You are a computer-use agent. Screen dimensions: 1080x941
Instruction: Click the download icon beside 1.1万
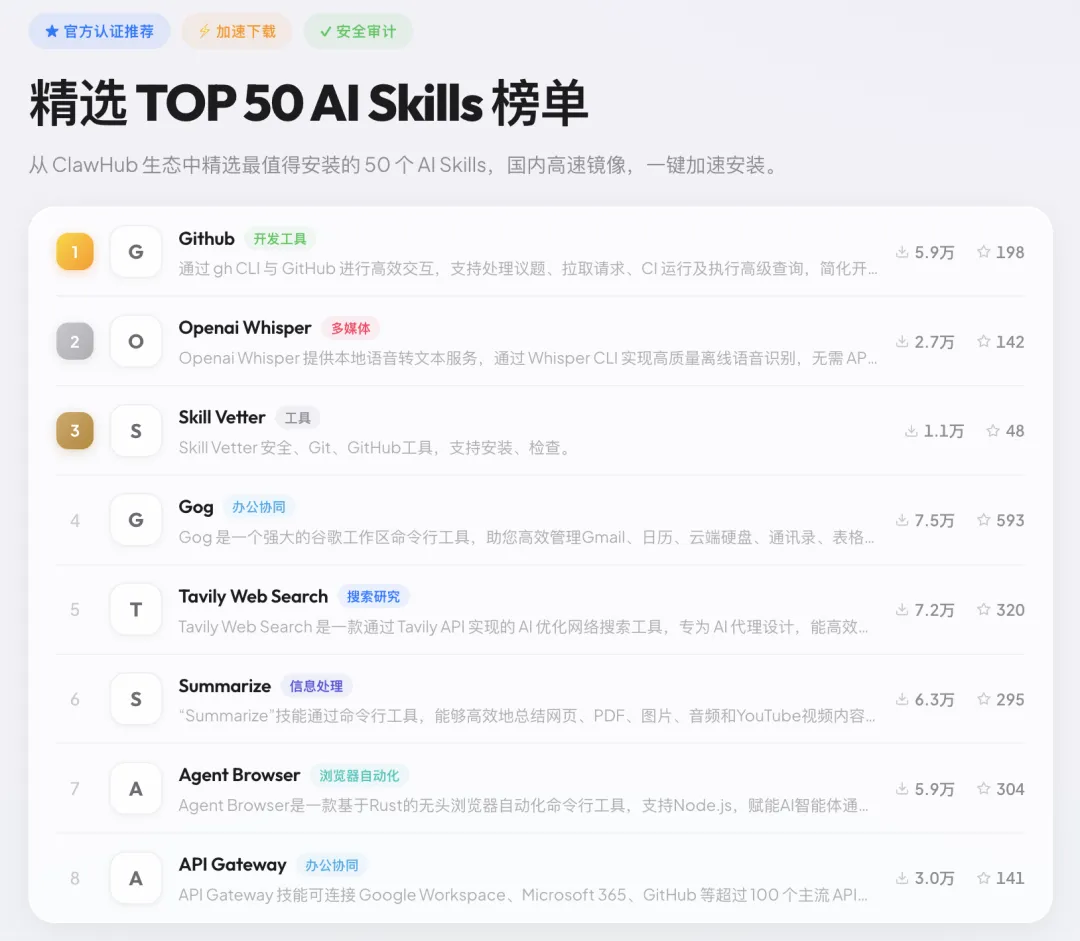[911, 431]
